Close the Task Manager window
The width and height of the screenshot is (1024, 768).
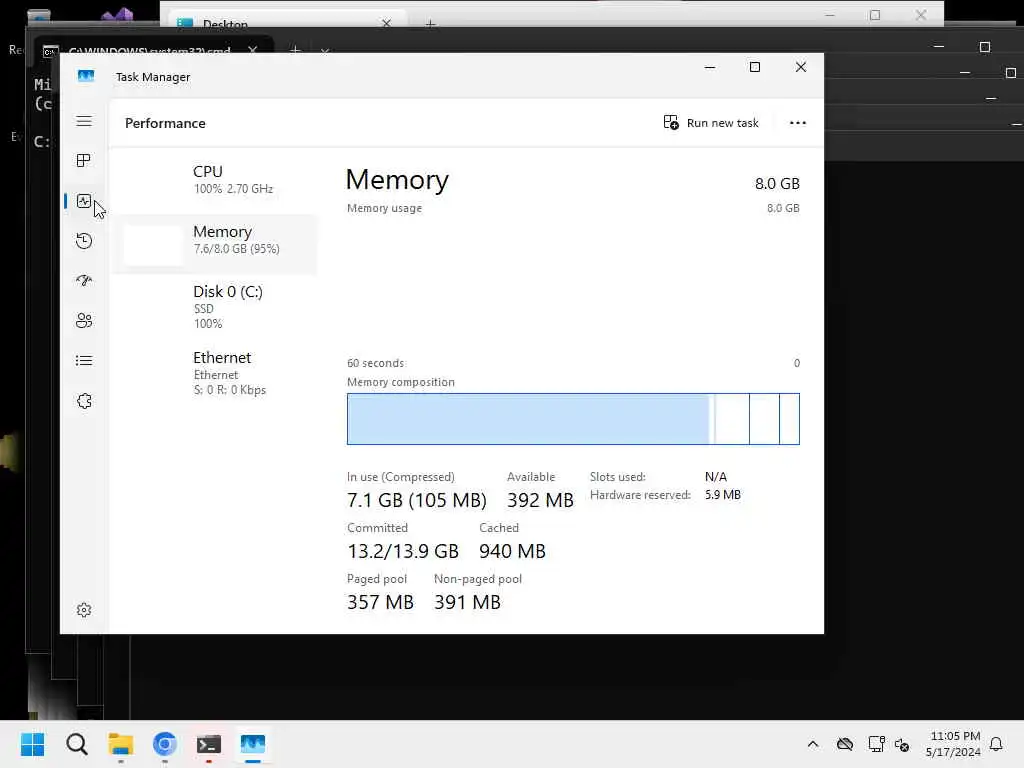pos(801,67)
